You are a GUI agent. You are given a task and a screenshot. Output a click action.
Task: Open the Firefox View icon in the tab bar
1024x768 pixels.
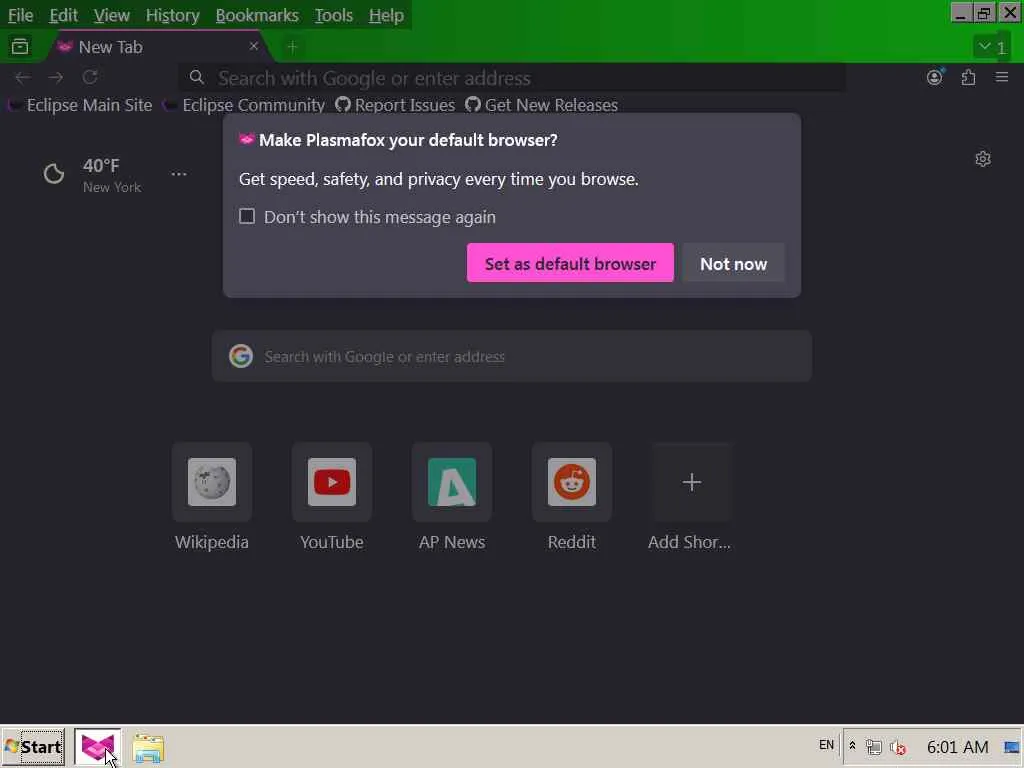(20, 46)
